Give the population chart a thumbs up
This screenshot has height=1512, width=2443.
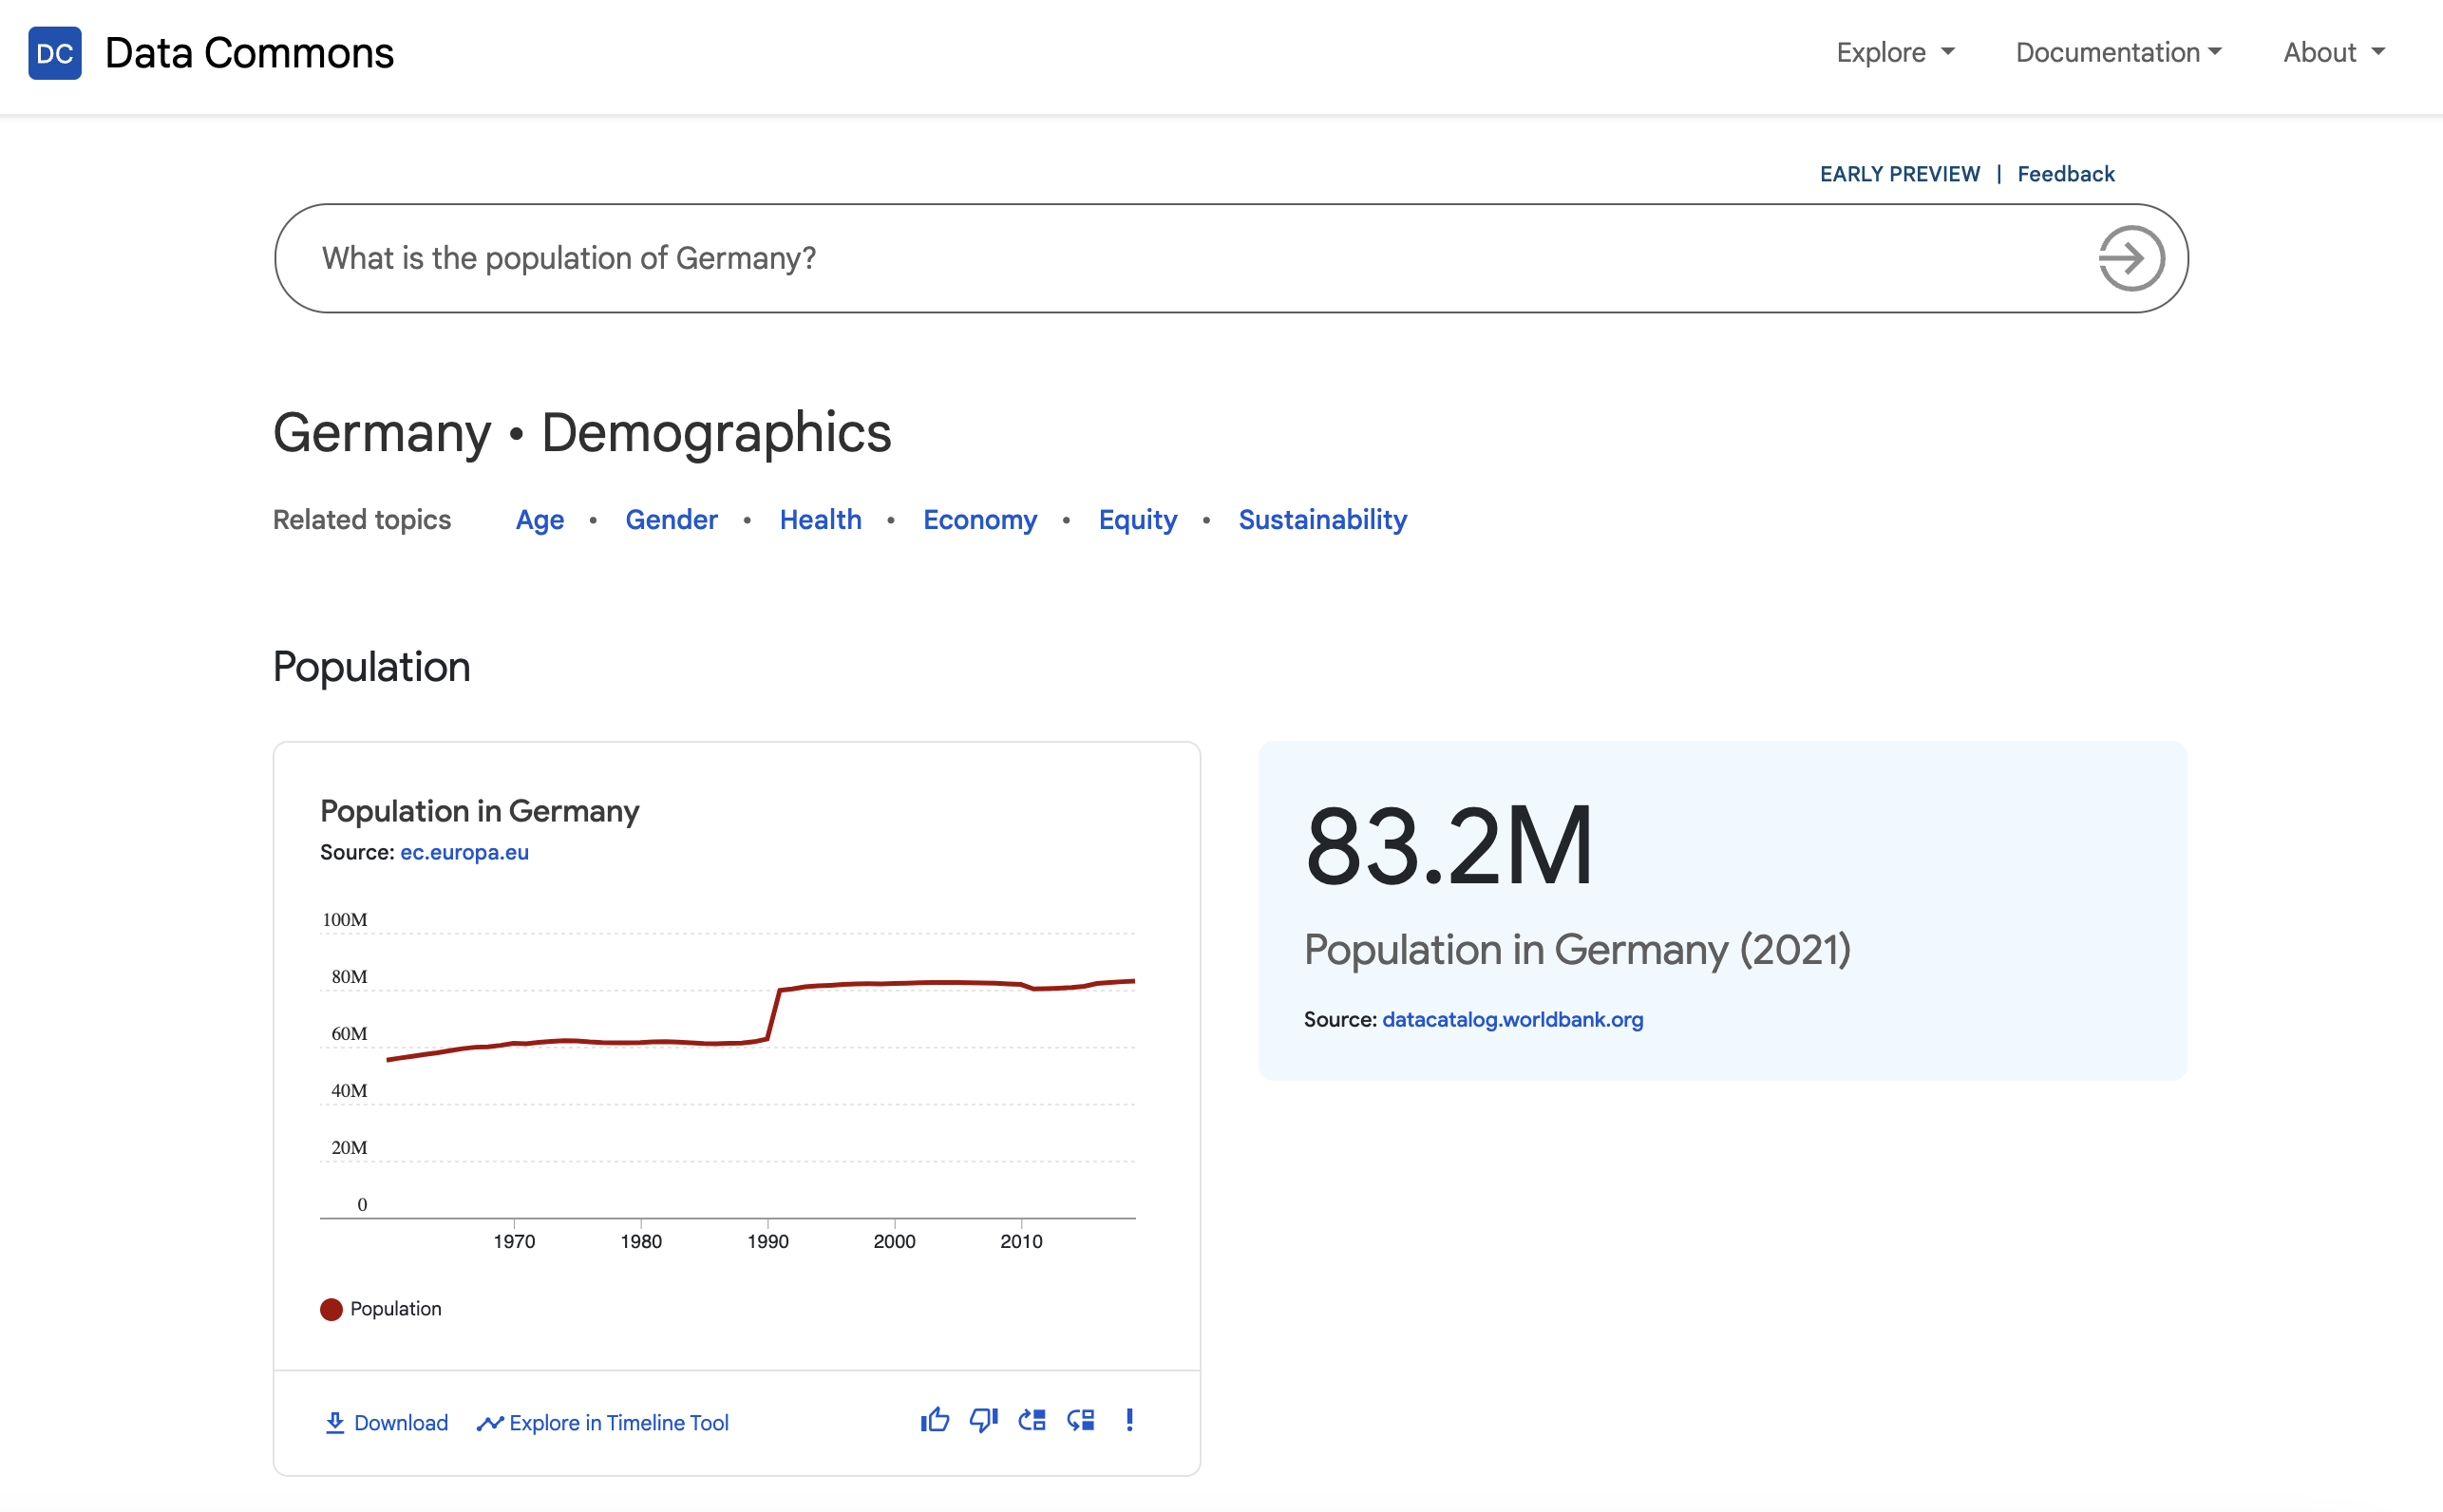[936, 1421]
